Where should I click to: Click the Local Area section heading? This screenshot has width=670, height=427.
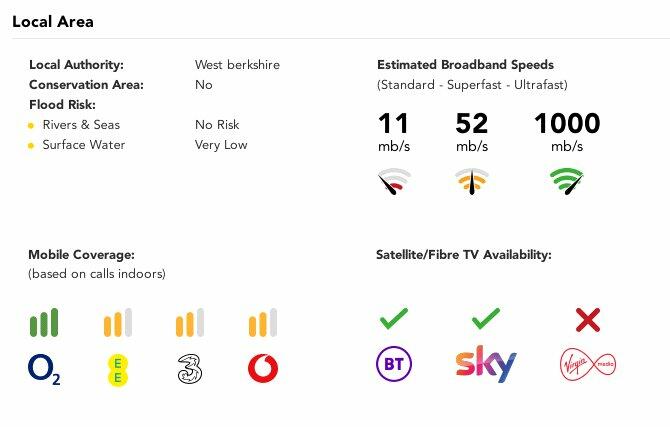[53, 21]
